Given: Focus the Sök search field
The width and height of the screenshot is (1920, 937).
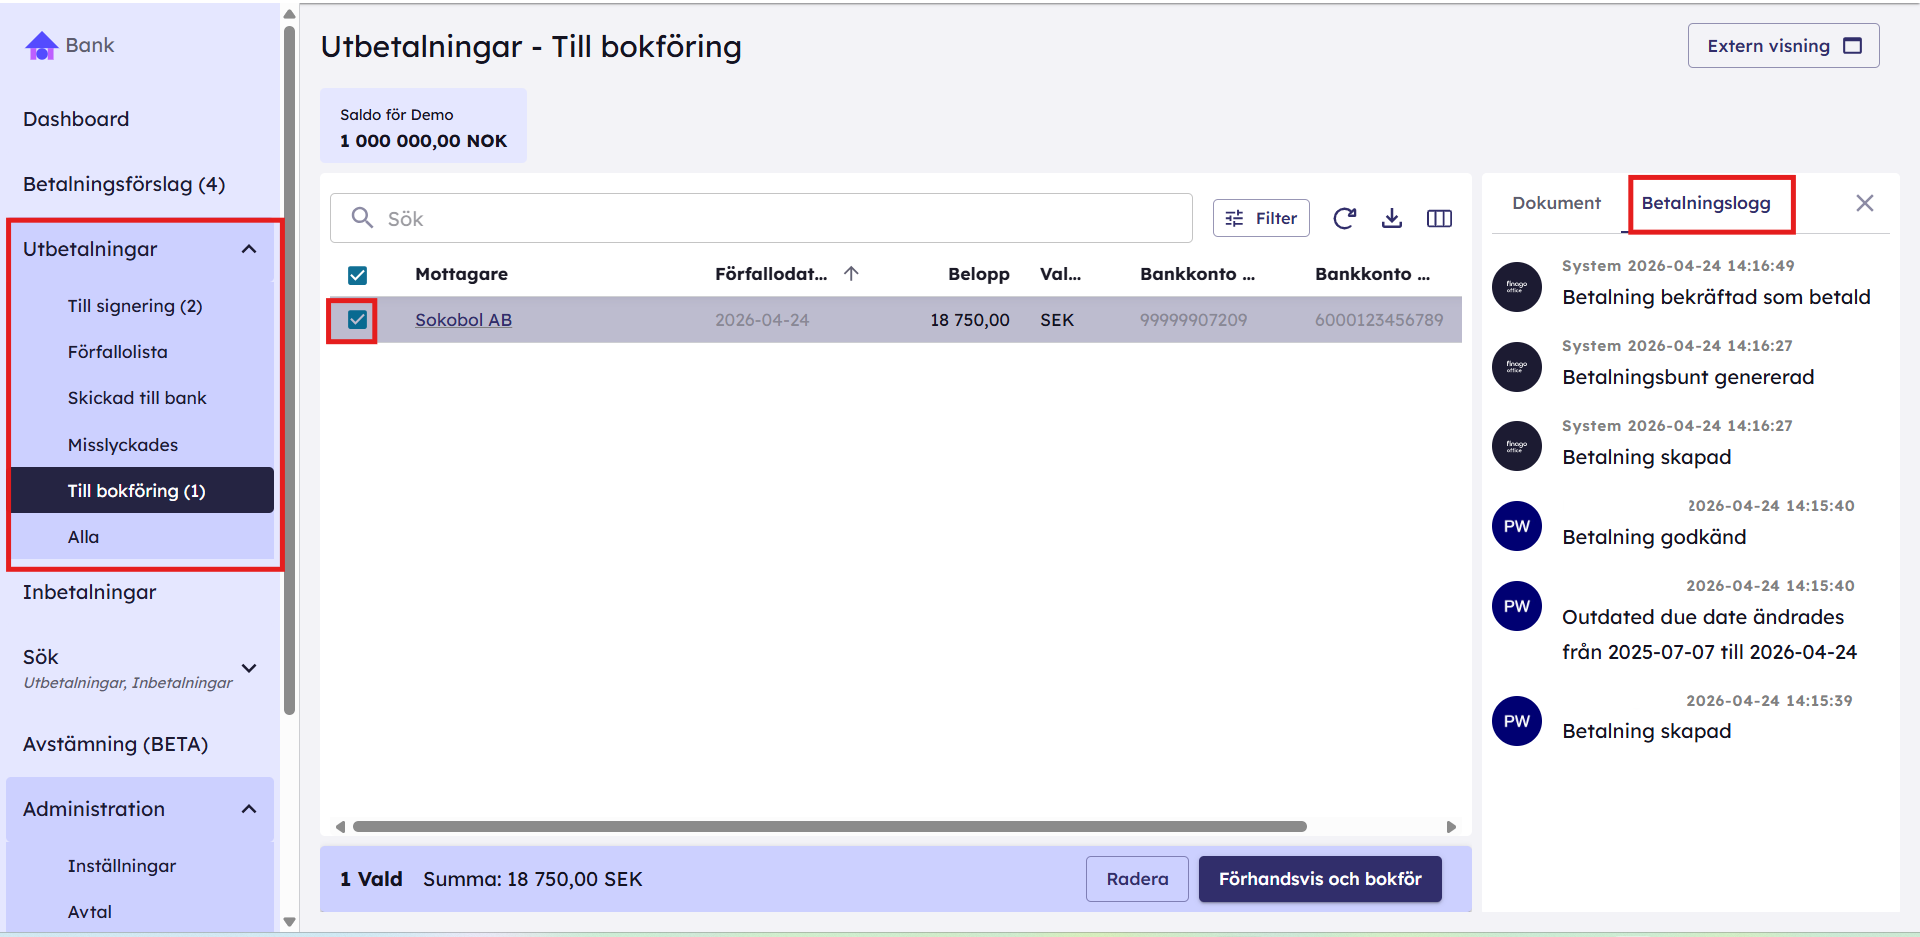Looking at the screenshot, I should click(761, 218).
